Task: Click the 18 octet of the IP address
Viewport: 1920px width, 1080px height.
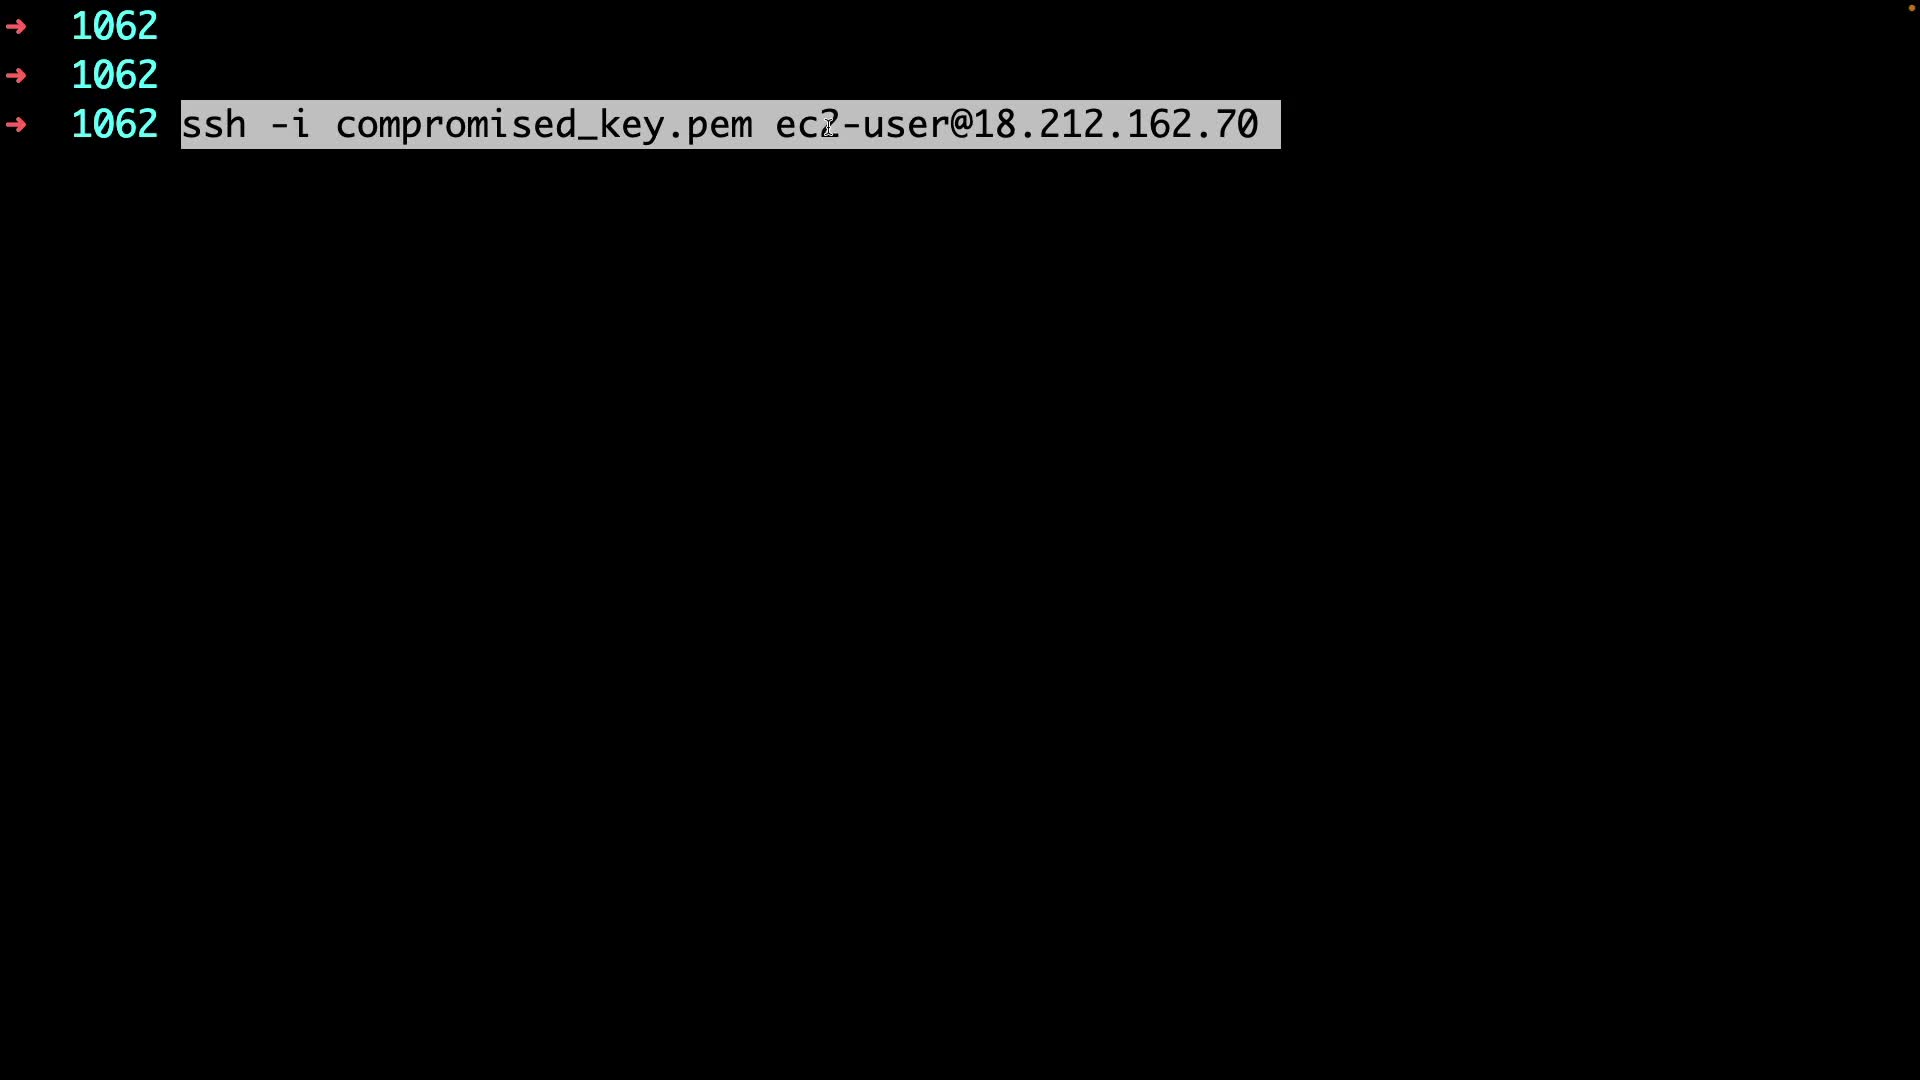Action: (995, 125)
